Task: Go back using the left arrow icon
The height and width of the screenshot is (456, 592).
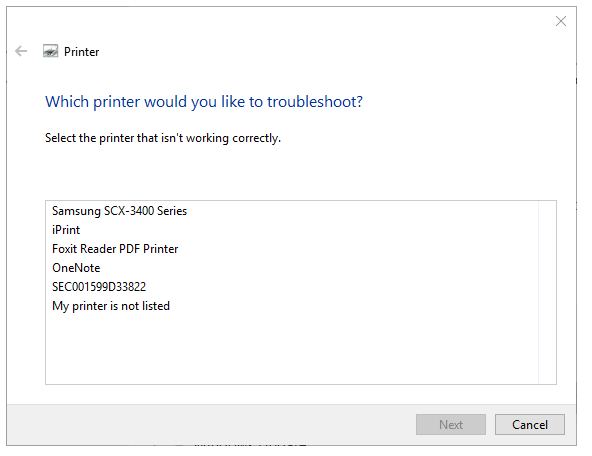Action: tap(21, 51)
